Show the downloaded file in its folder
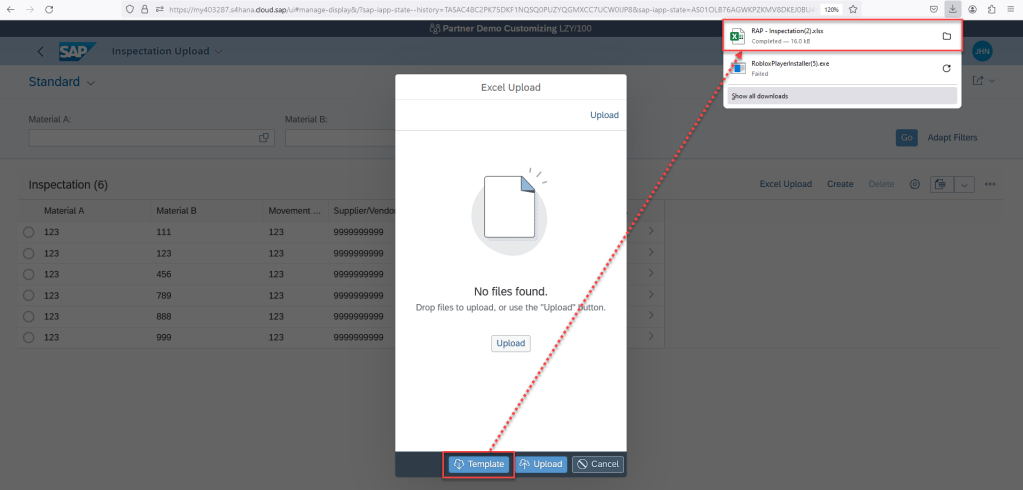This screenshot has width=1023, height=490. pos(946,37)
